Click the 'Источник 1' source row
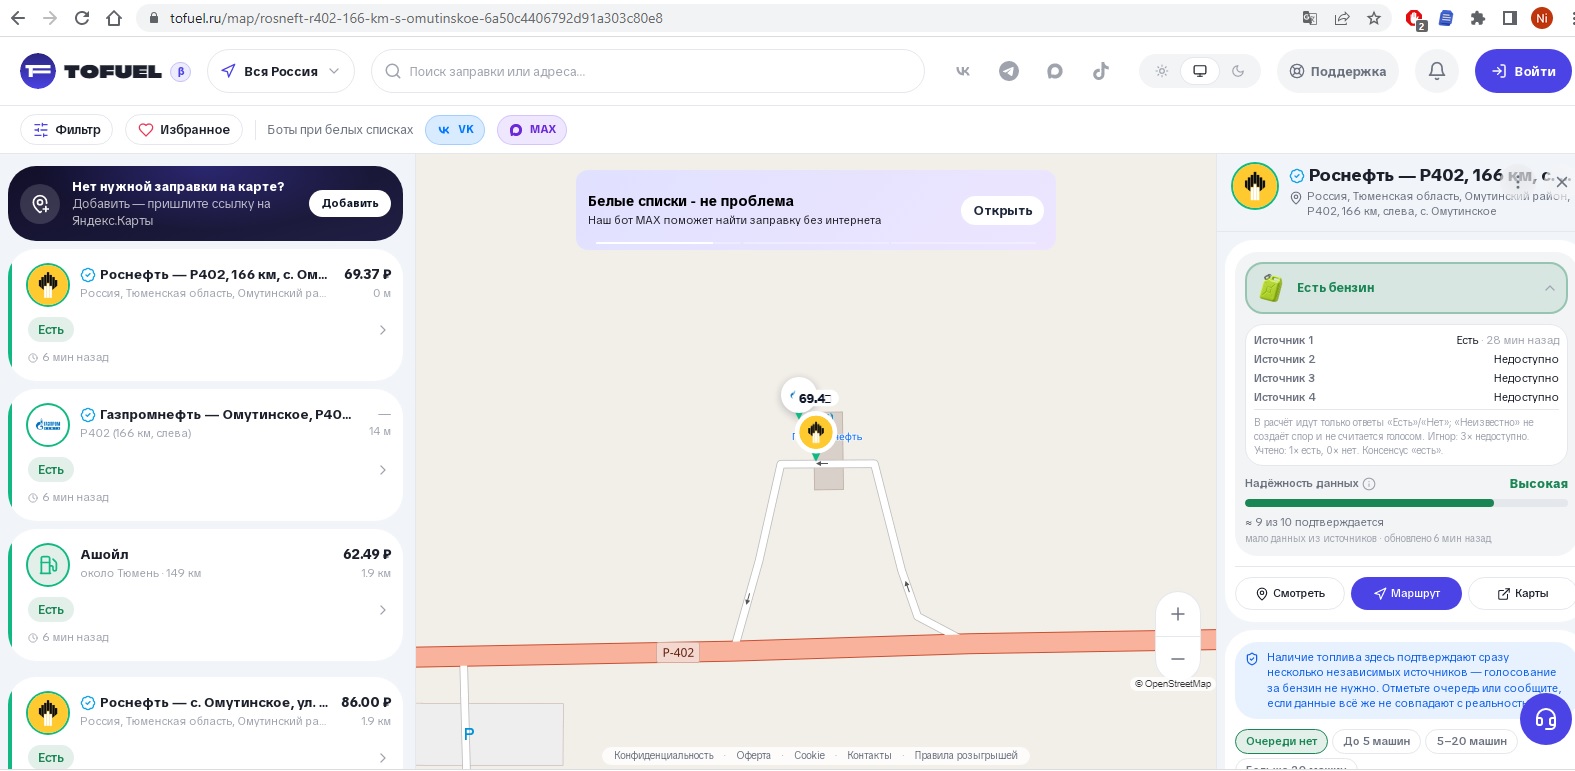The height and width of the screenshot is (771, 1575). (1406, 340)
